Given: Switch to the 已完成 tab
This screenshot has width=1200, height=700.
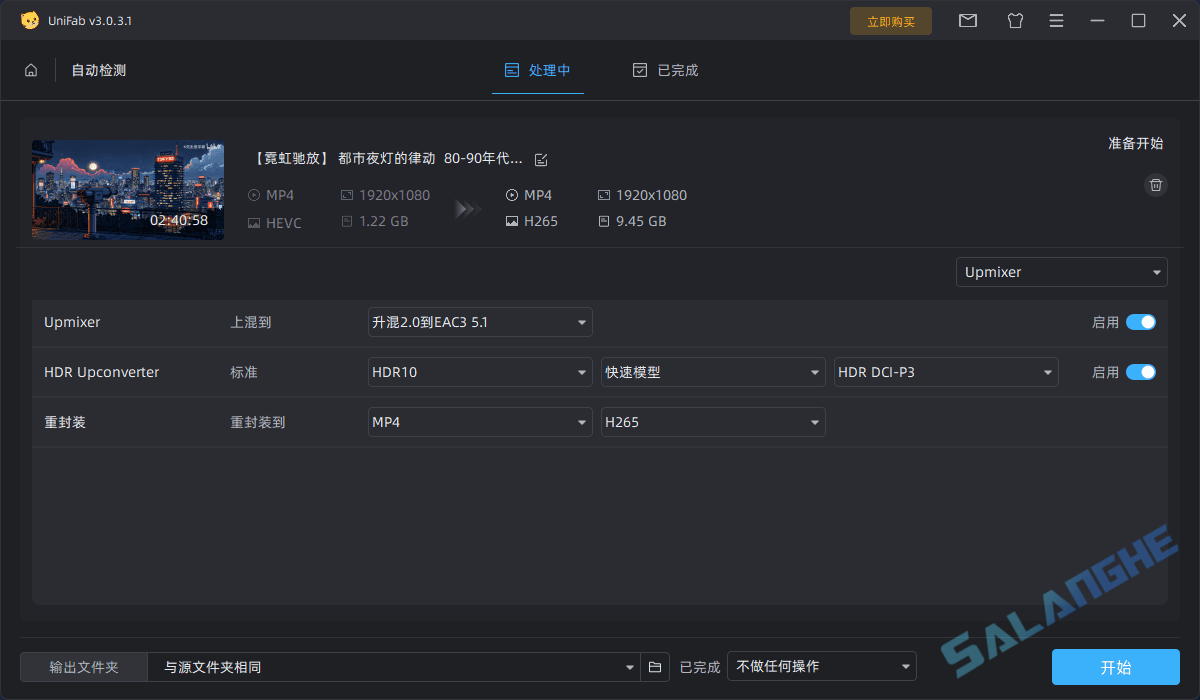Looking at the screenshot, I should [676, 70].
